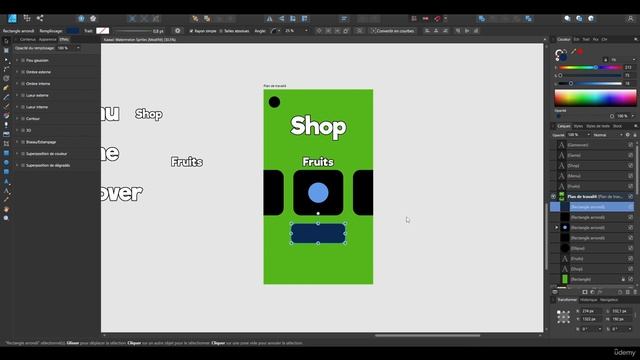
Task: Expand the Lueur externe effect options
Action: 17,96
